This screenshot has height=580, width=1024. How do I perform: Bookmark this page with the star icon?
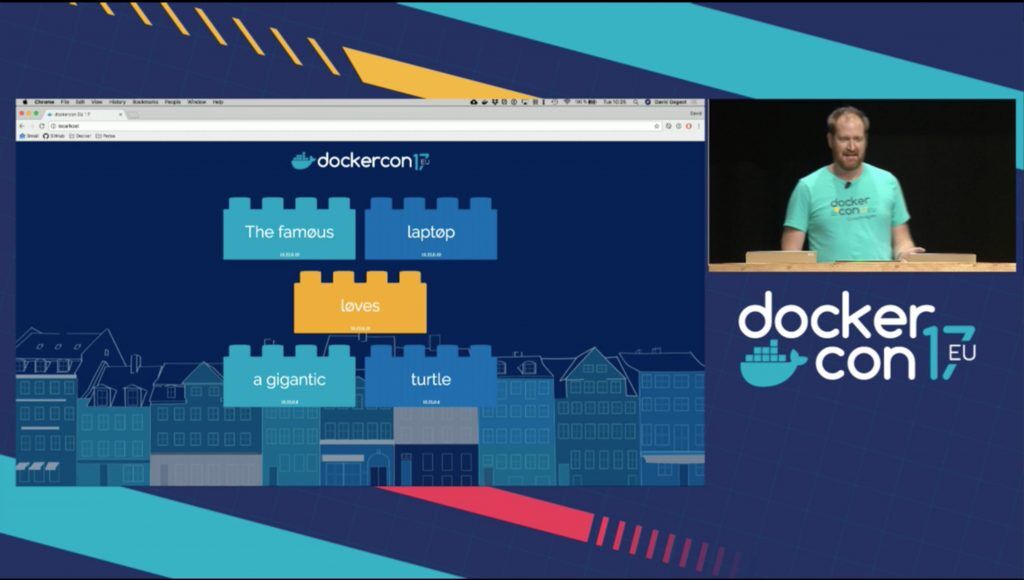pos(657,126)
